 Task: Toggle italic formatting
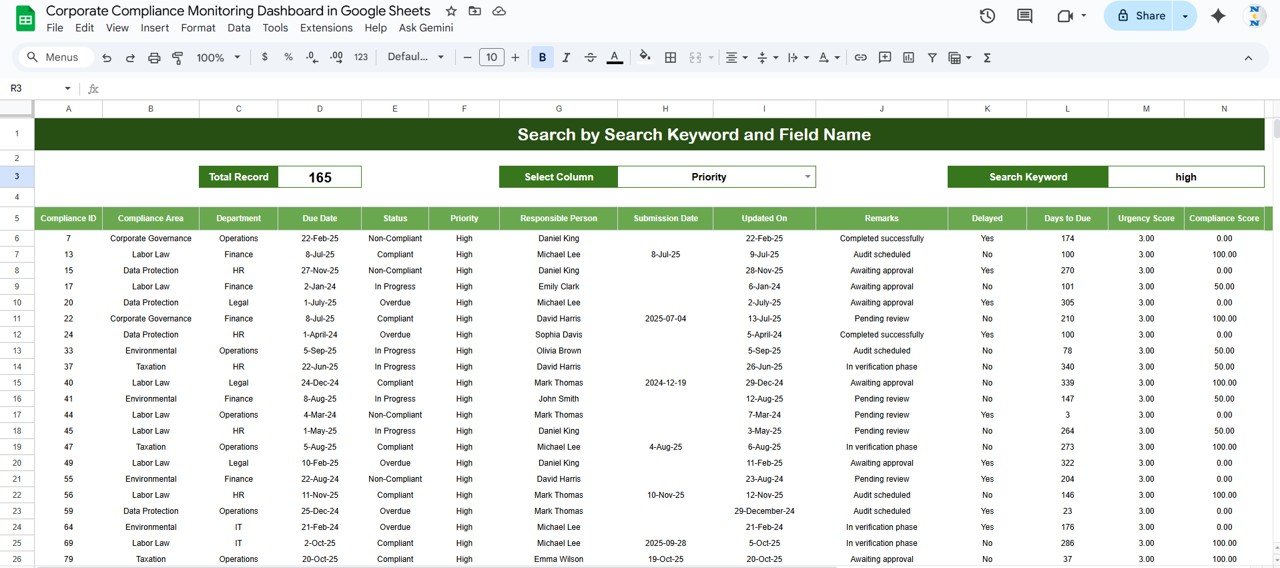(x=567, y=58)
